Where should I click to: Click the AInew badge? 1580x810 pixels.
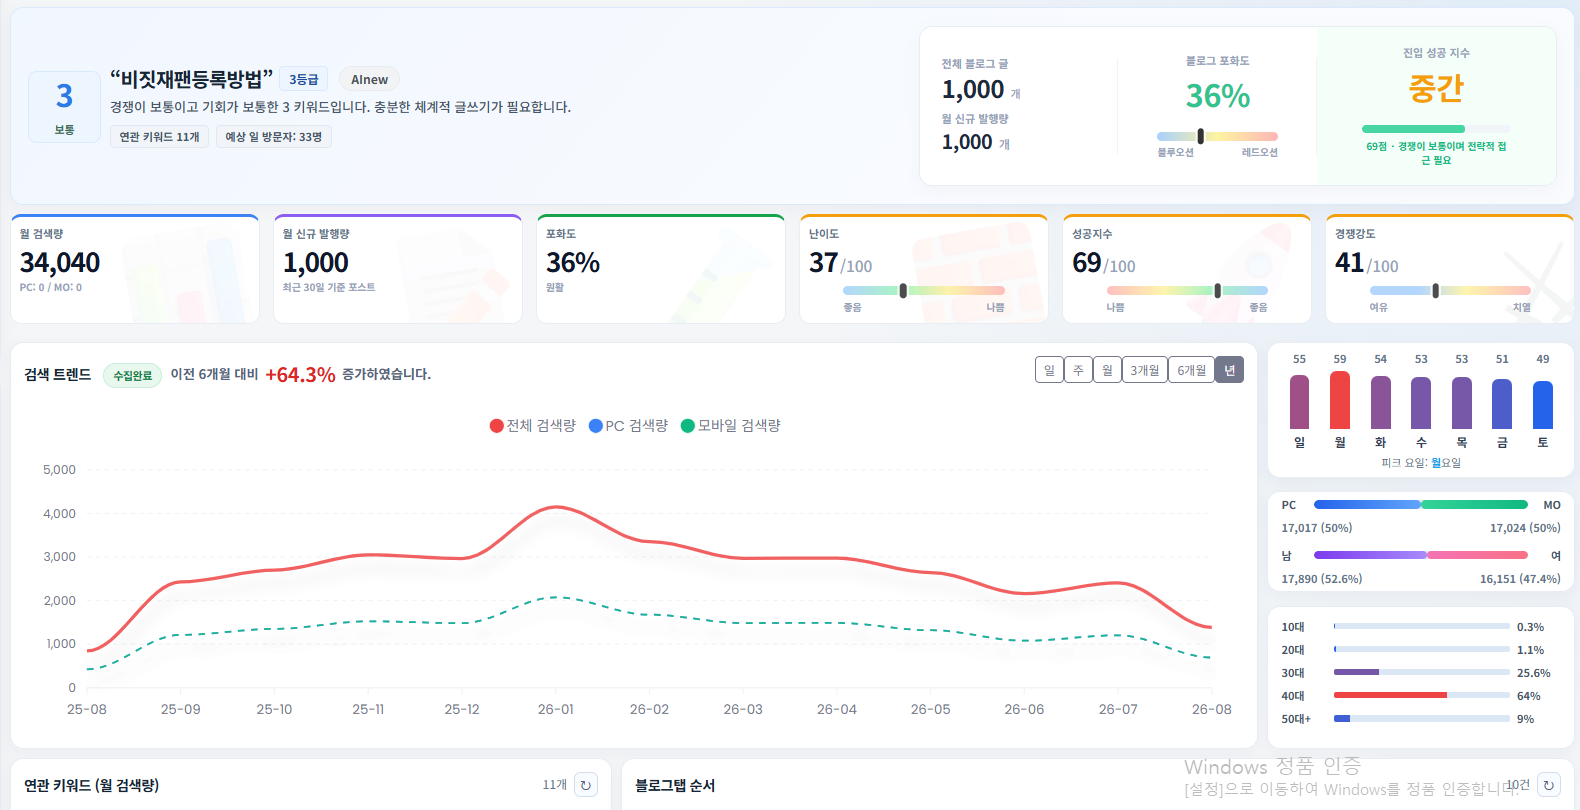[x=369, y=80]
